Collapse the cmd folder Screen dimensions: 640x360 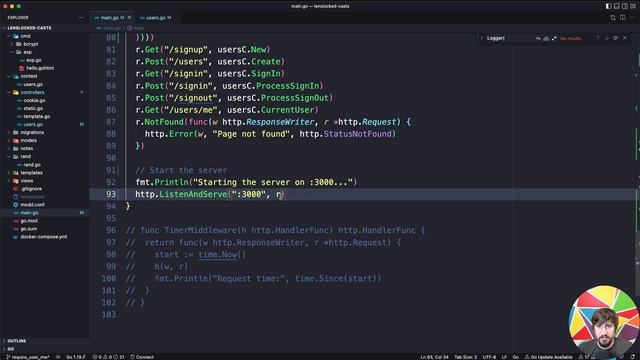pyautogui.click(x=44, y=36)
